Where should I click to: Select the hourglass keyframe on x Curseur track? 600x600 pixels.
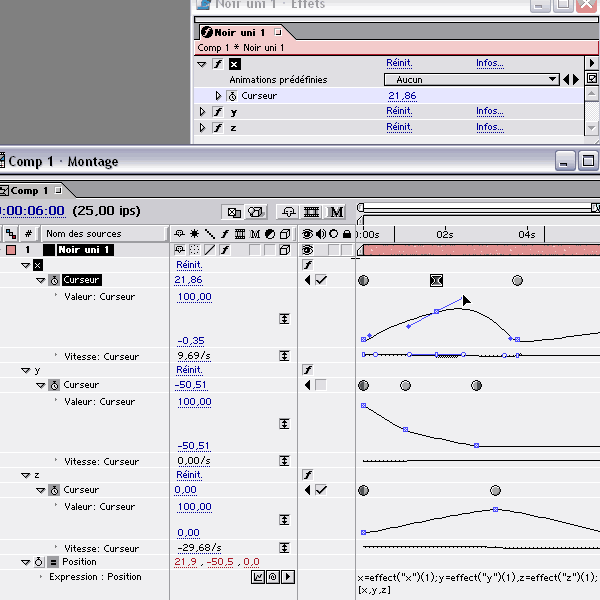[436, 280]
